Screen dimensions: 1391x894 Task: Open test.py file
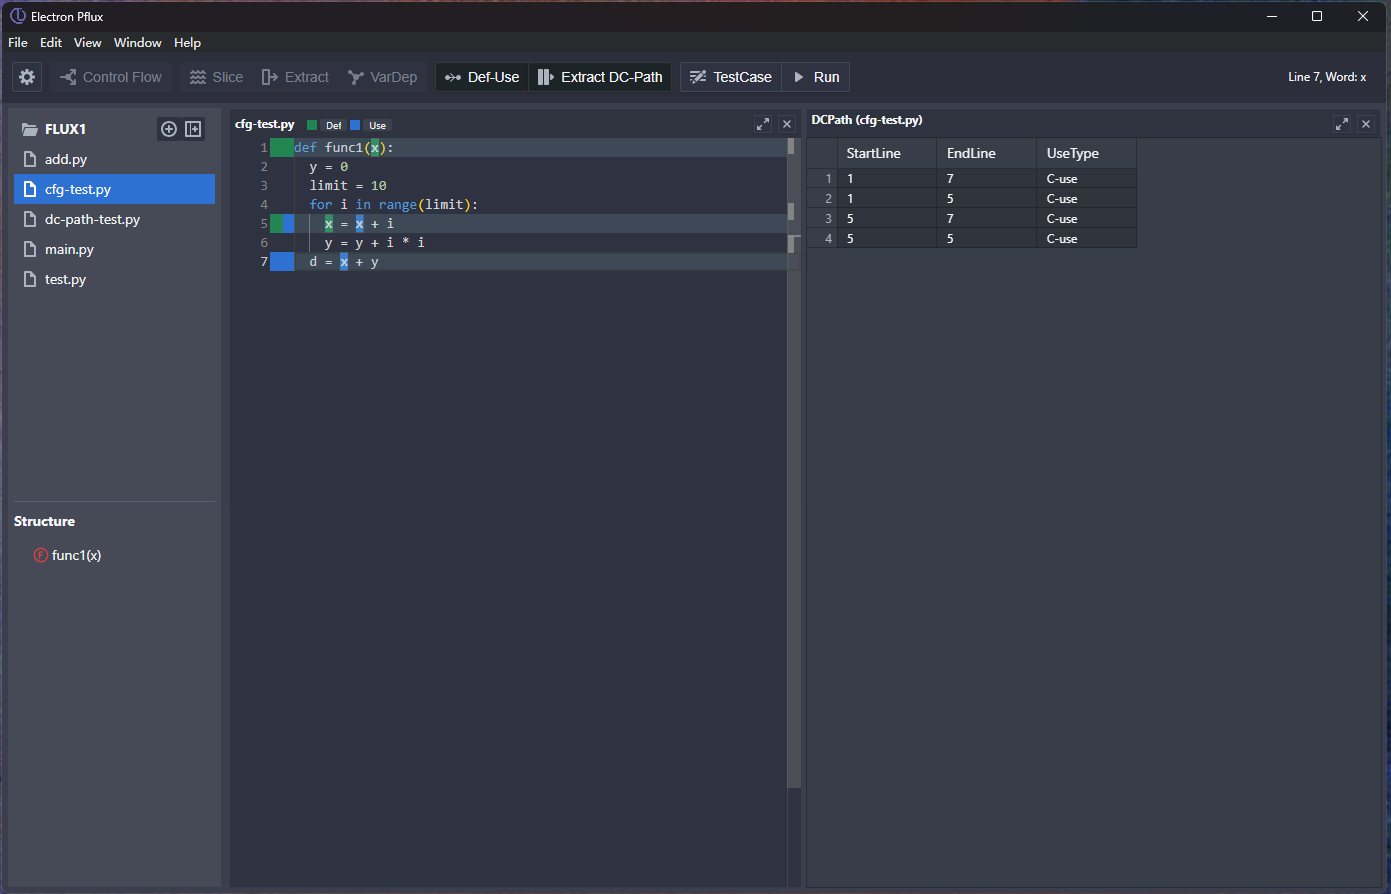tap(114, 279)
